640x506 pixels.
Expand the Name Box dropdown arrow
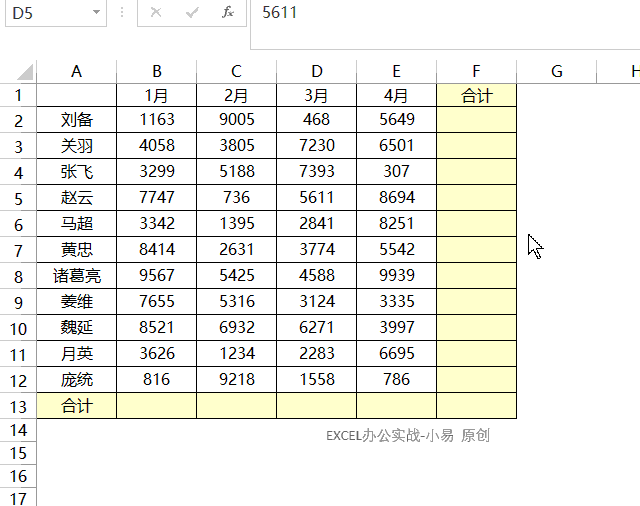(96, 12)
